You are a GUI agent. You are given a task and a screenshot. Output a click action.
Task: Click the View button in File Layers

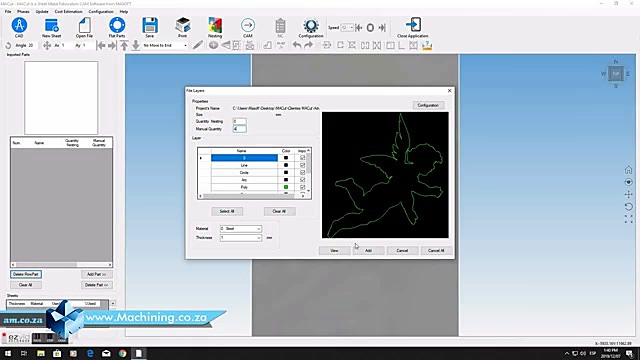point(334,250)
